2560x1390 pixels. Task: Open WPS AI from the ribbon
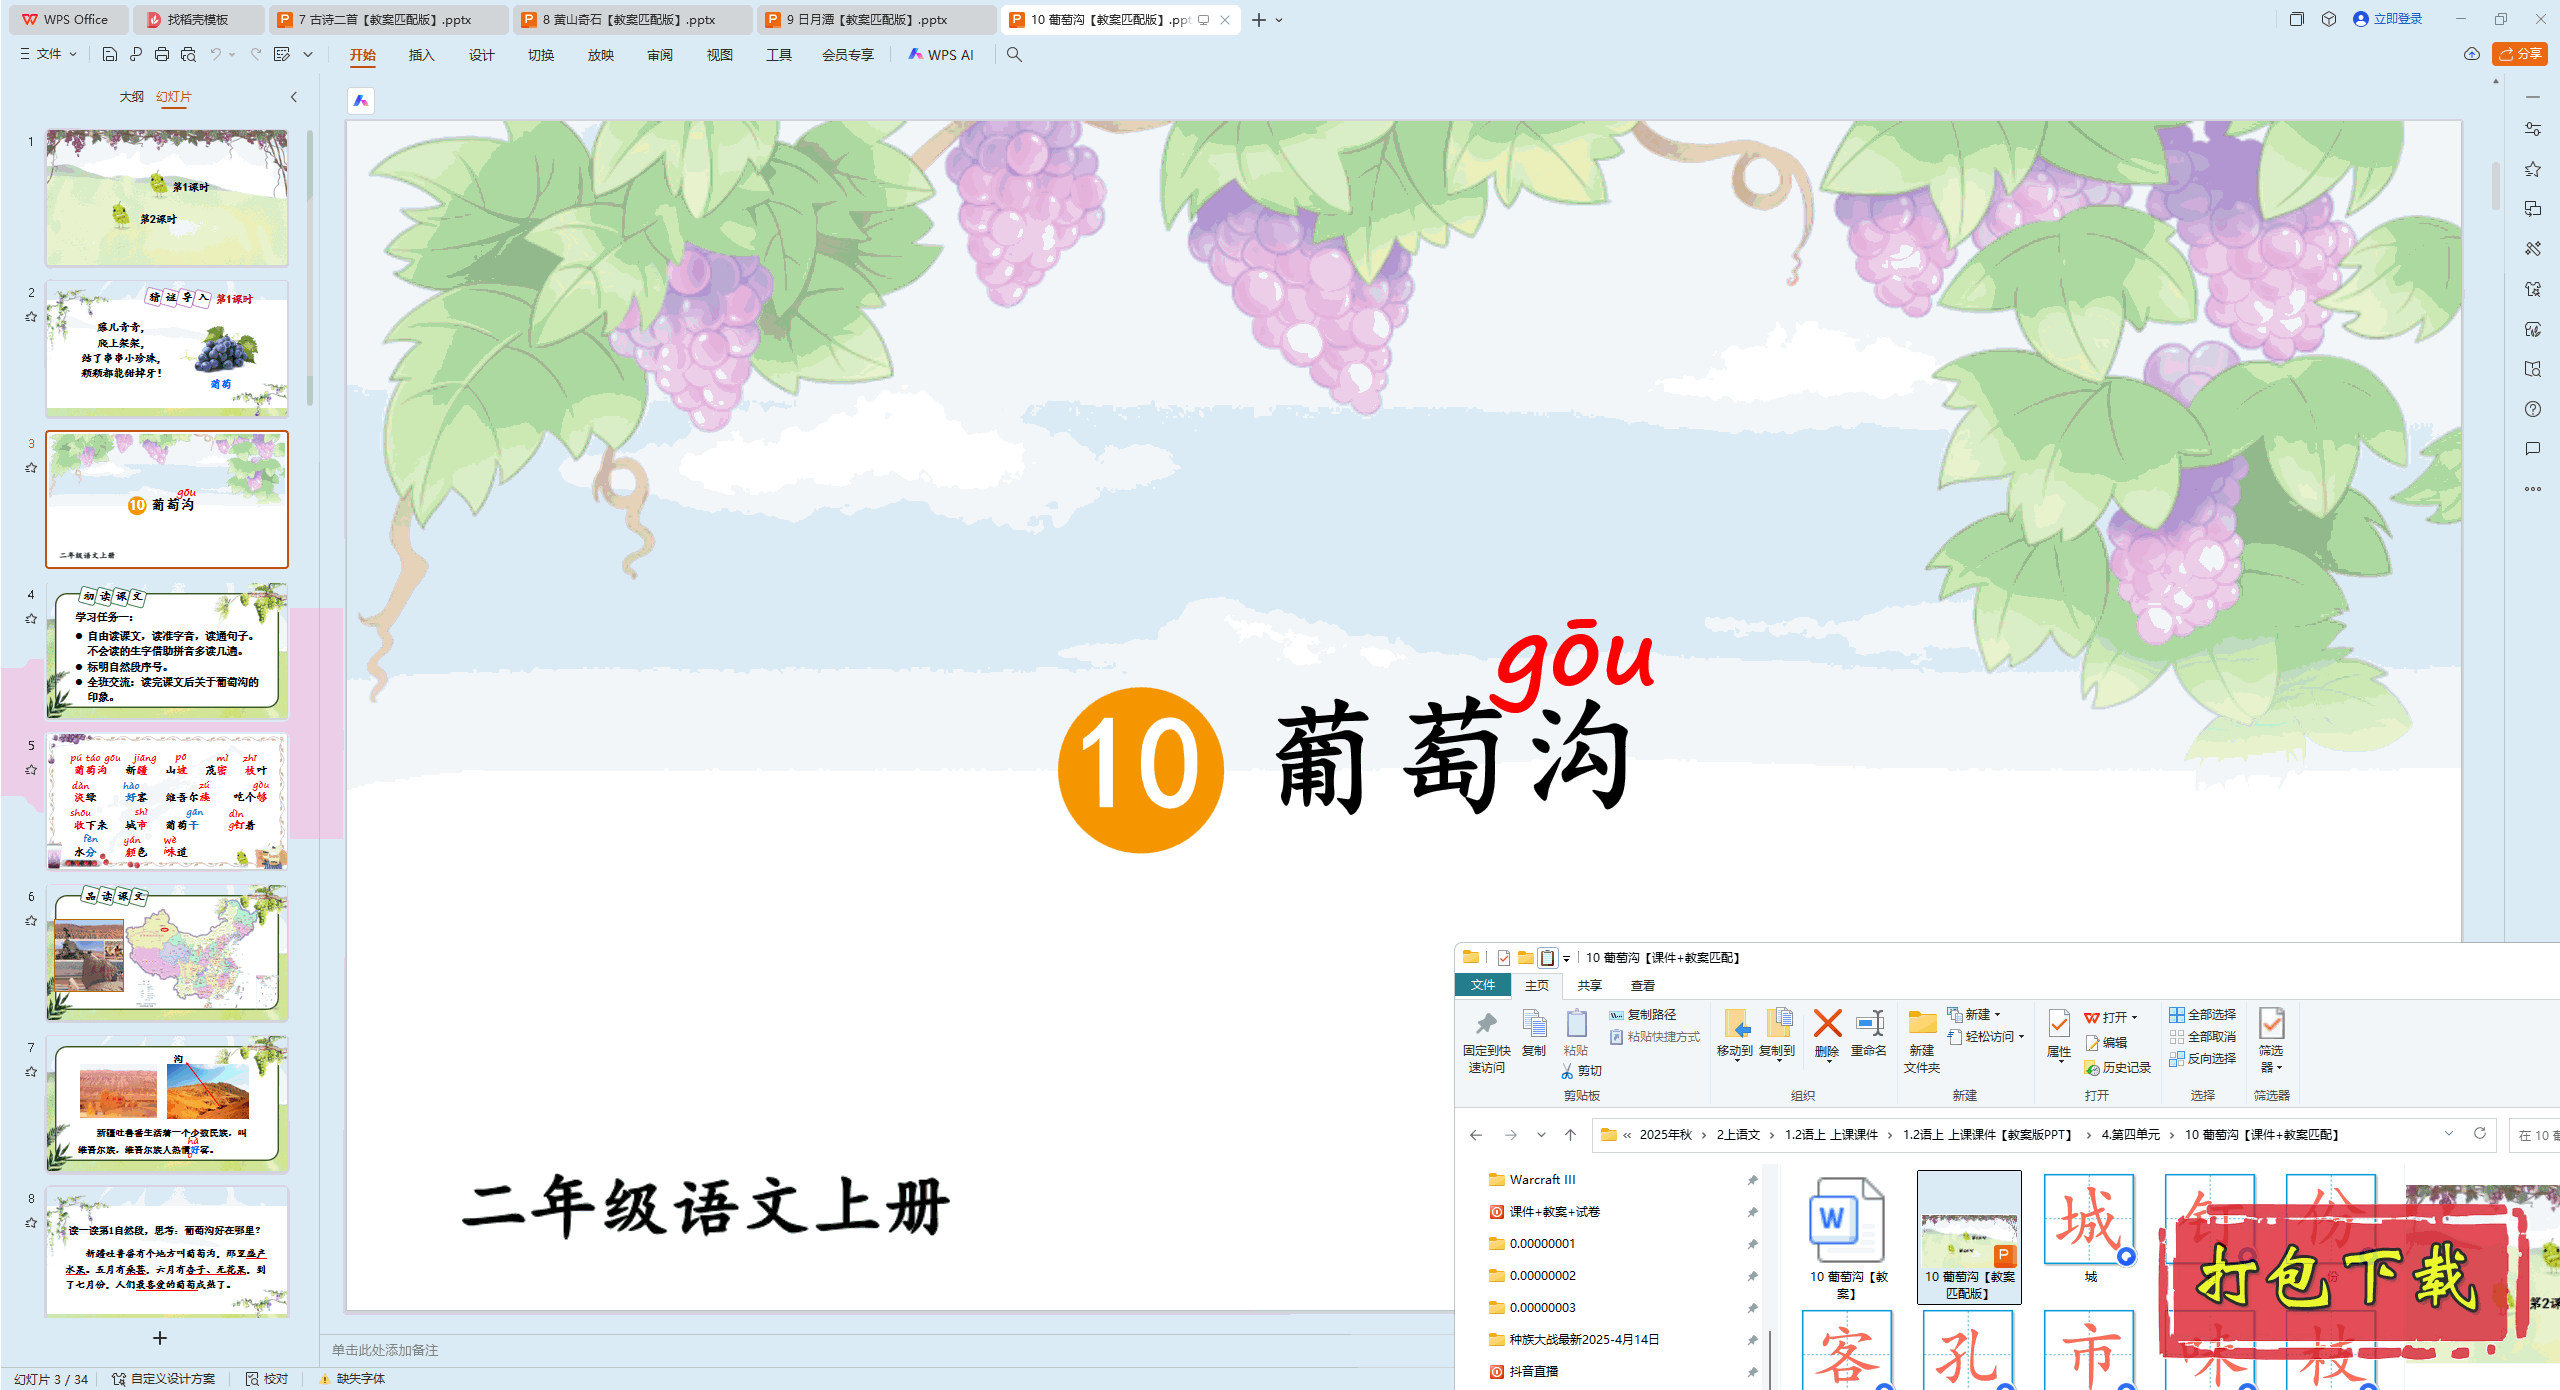point(940,55)
